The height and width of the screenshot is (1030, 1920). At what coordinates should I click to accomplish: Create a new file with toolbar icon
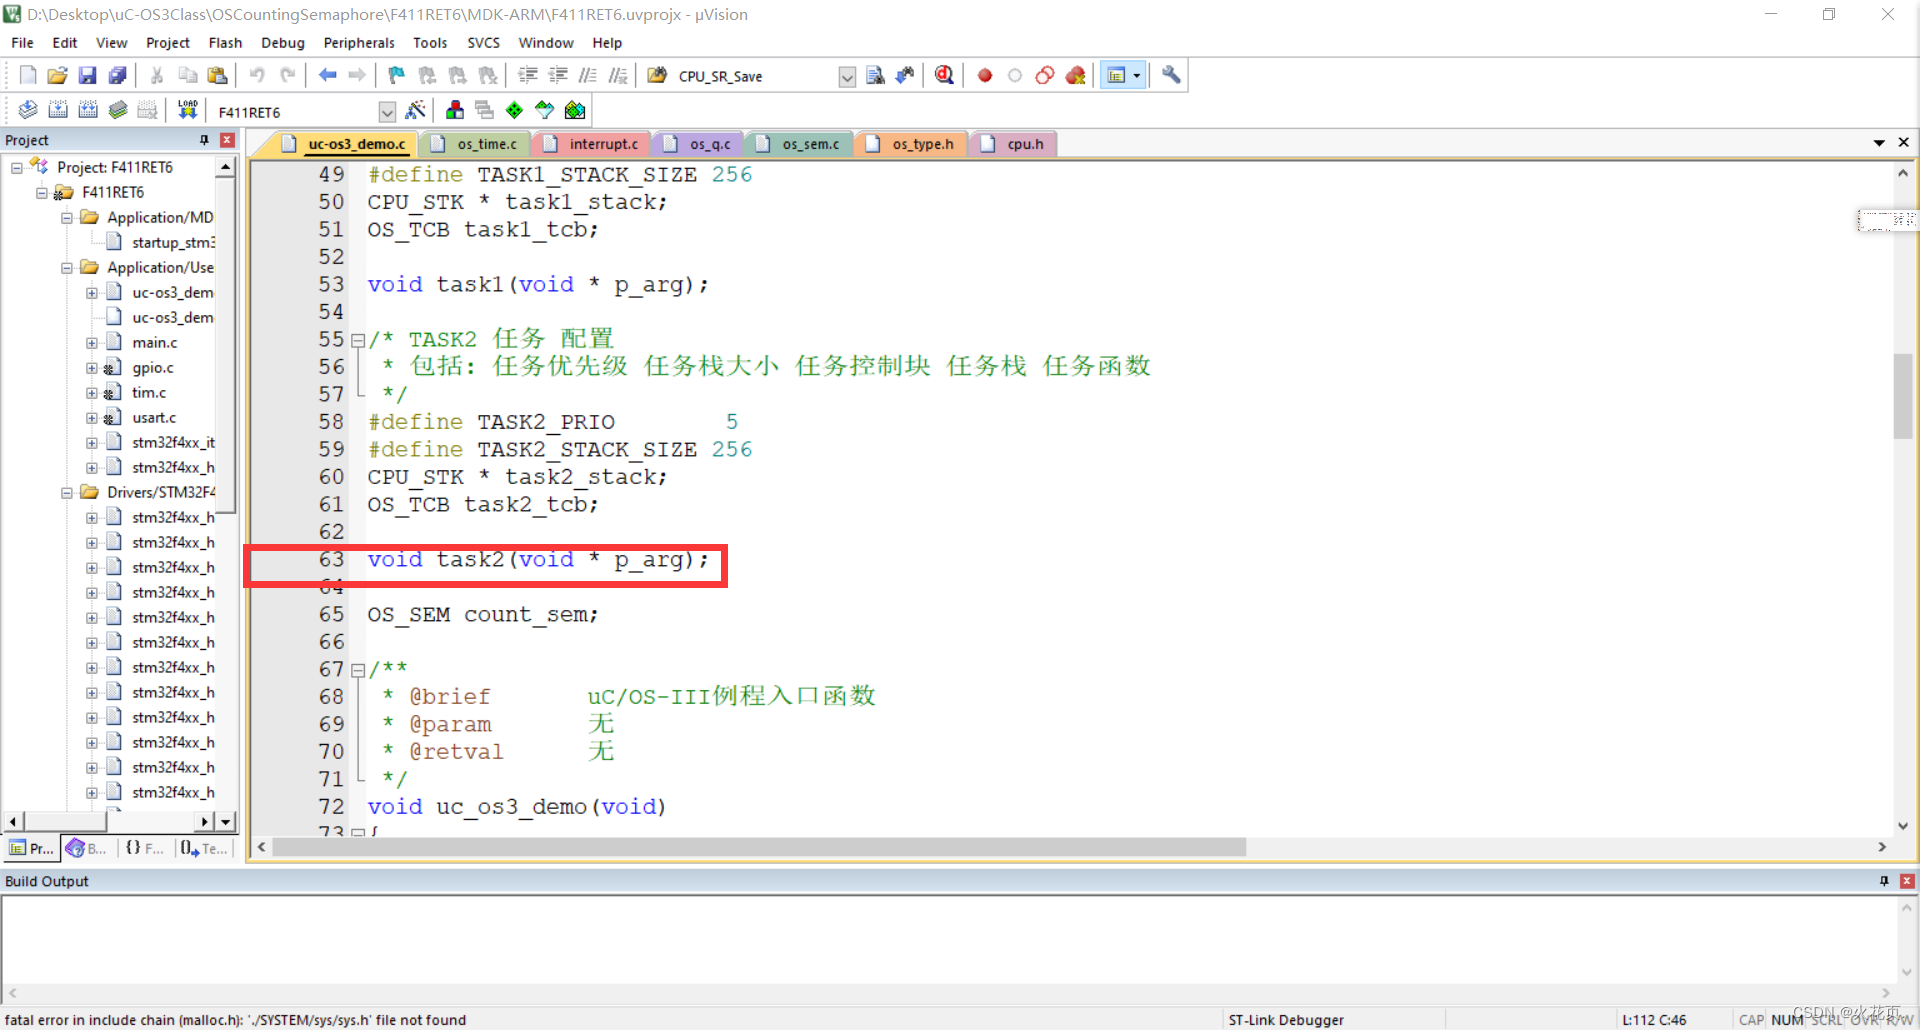[28, 75]
